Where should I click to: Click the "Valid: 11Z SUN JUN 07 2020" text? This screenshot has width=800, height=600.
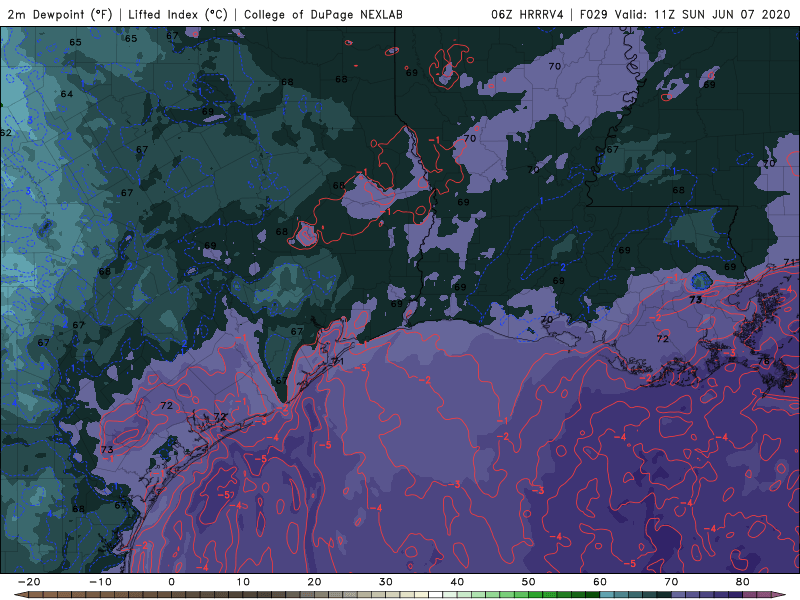pos(703,14)
